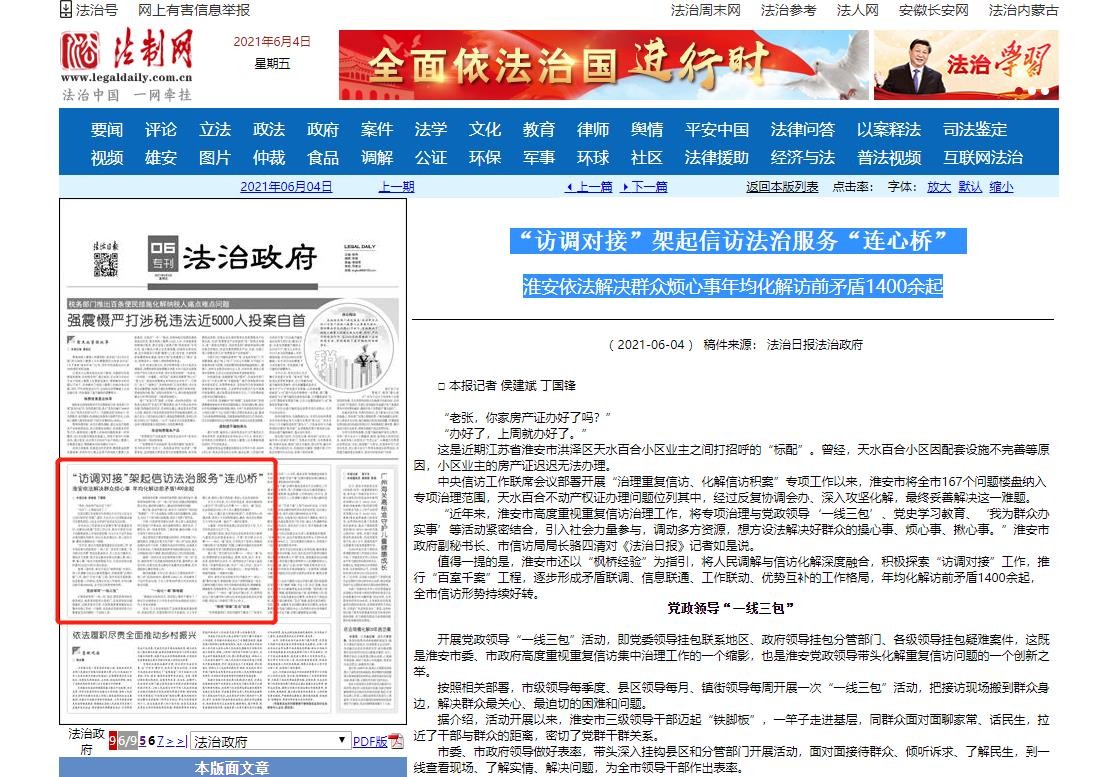Open 上一期 previous issue link

click(x=396, y=187)
